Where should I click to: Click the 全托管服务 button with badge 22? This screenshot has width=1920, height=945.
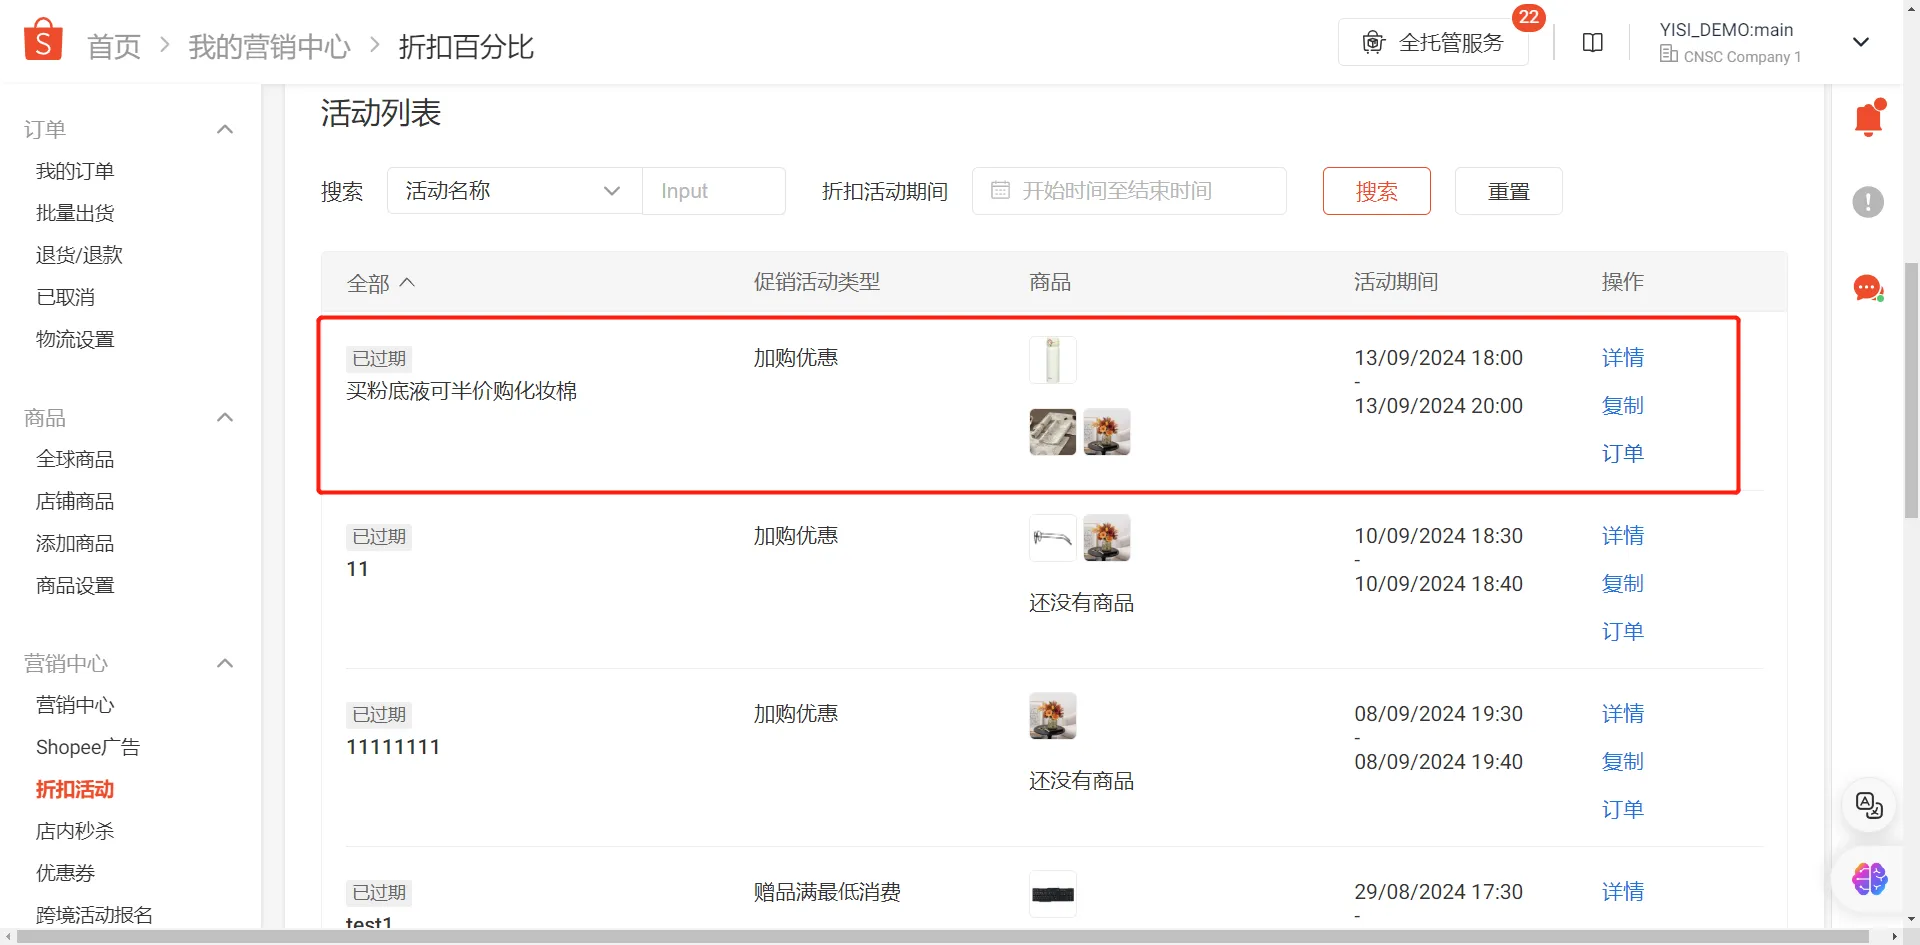coord(1432,42)
